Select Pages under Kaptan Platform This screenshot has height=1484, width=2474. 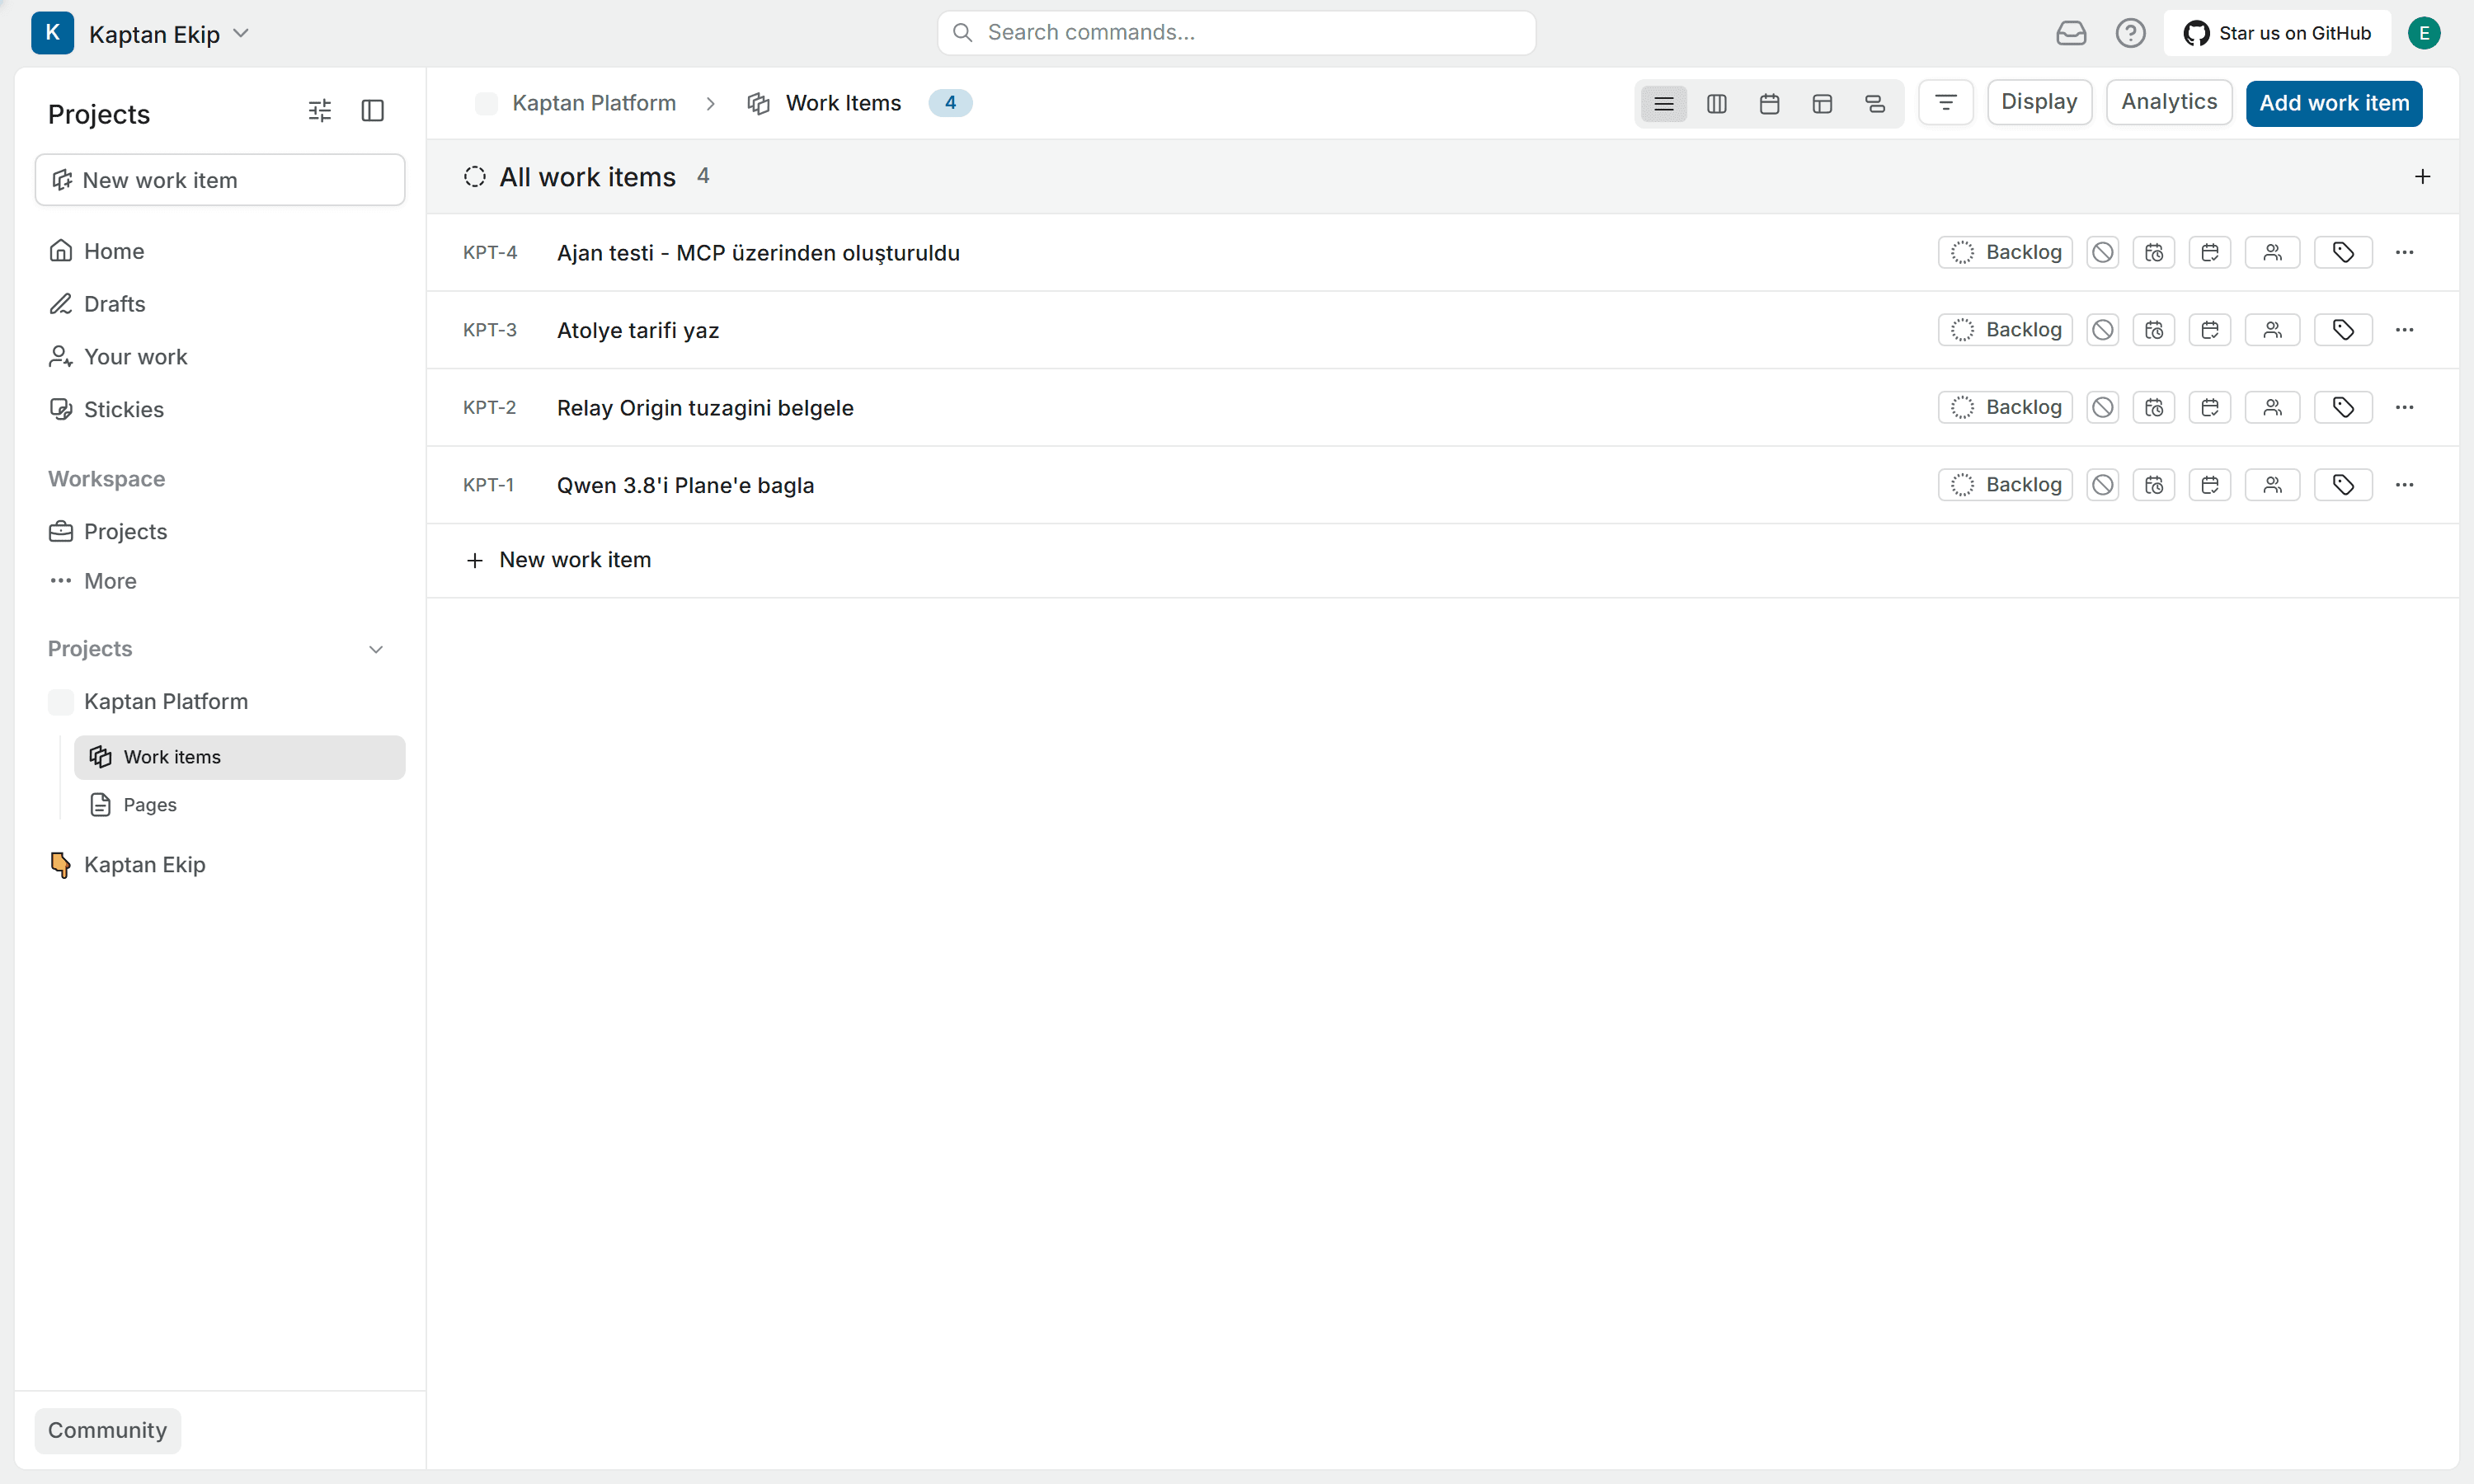pyautogui.click(x=239, y=805)
